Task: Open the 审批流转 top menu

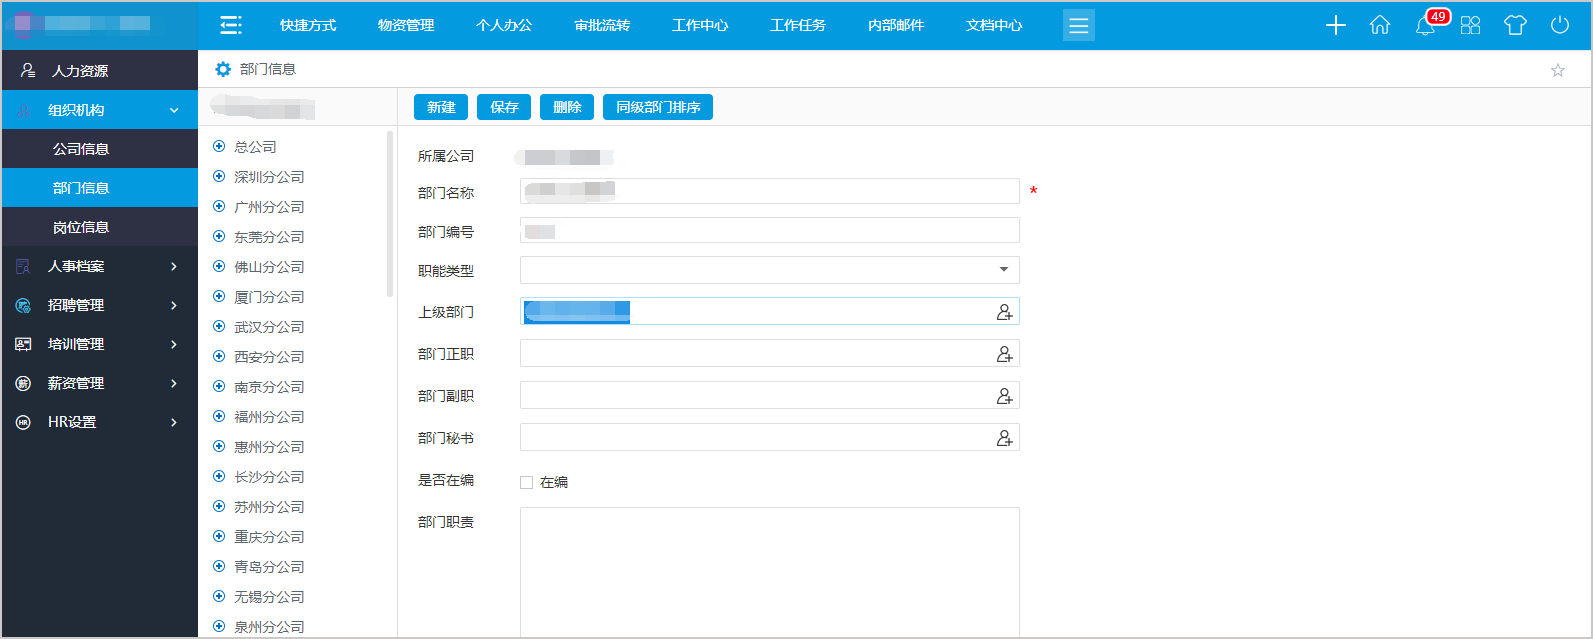Action: coord(602,25)
